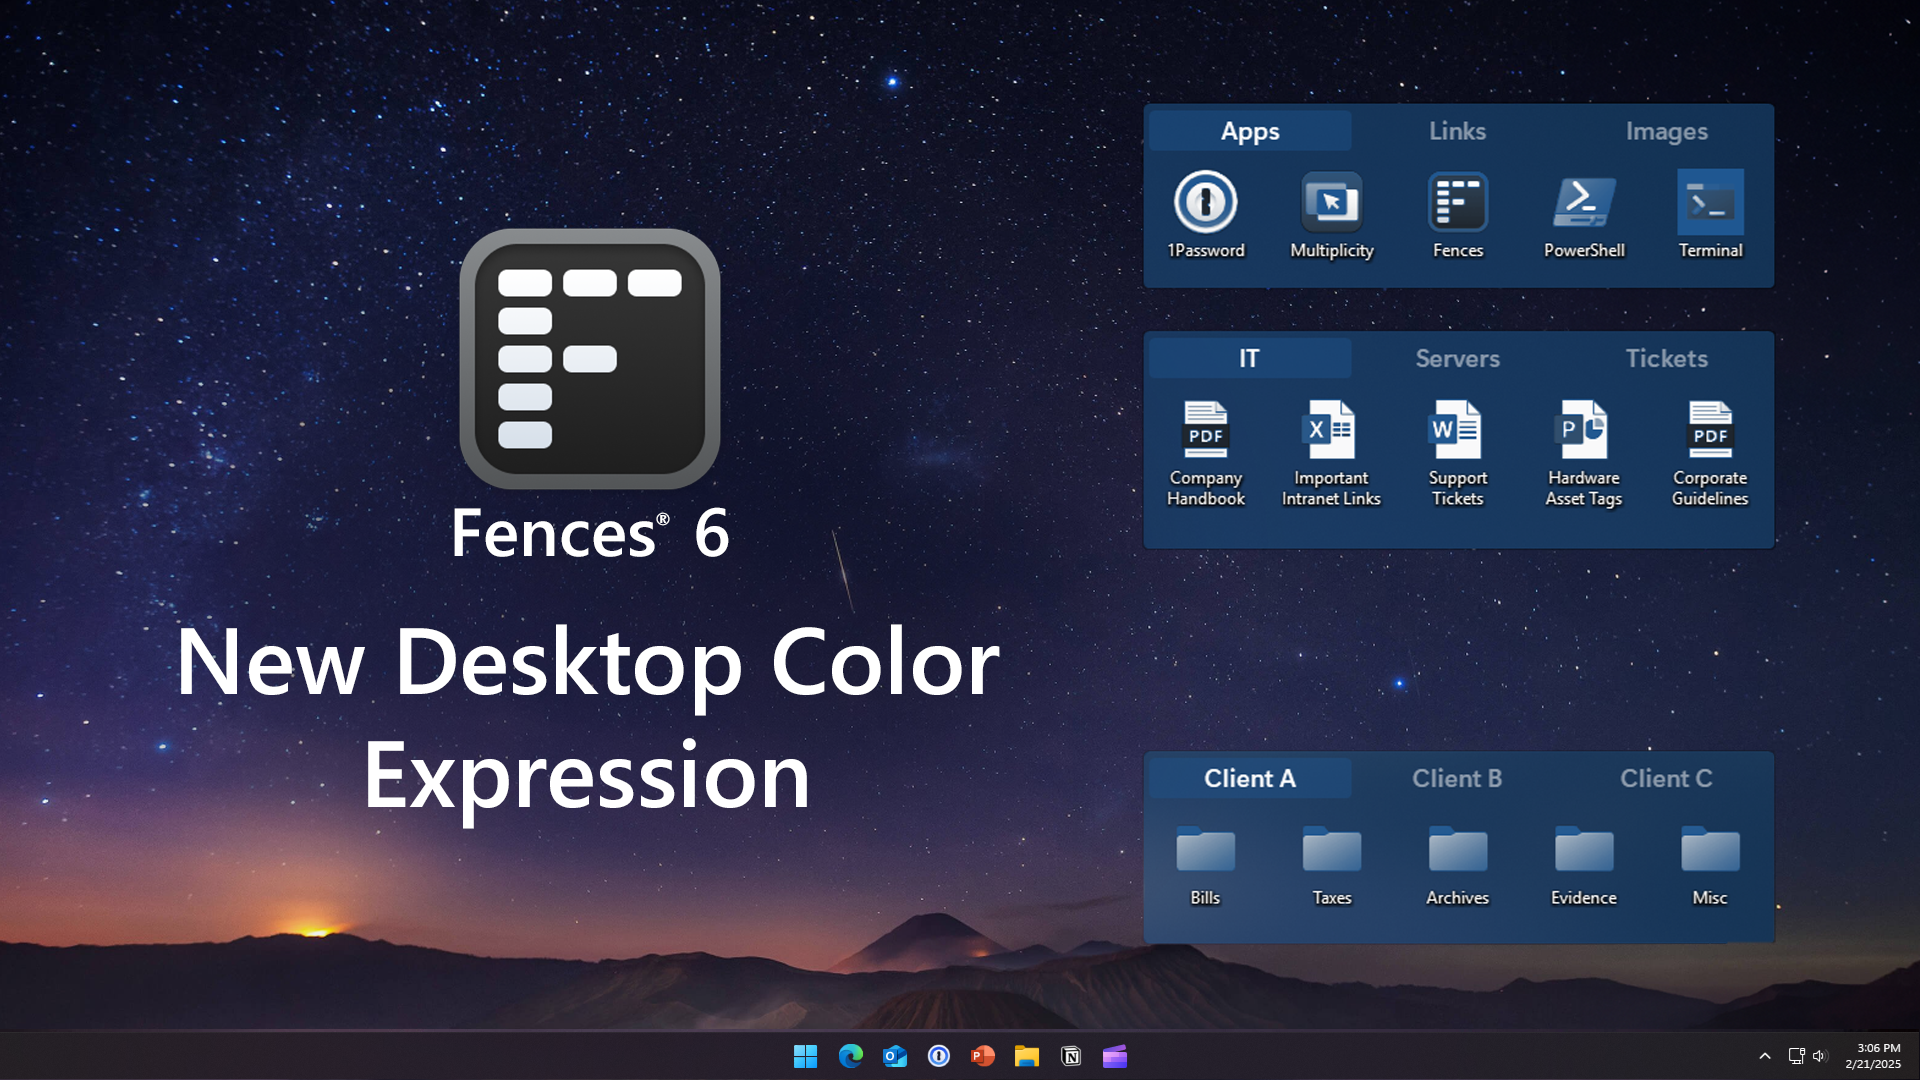Open the Fences app icon in Apps fence

pos(1457,214)
